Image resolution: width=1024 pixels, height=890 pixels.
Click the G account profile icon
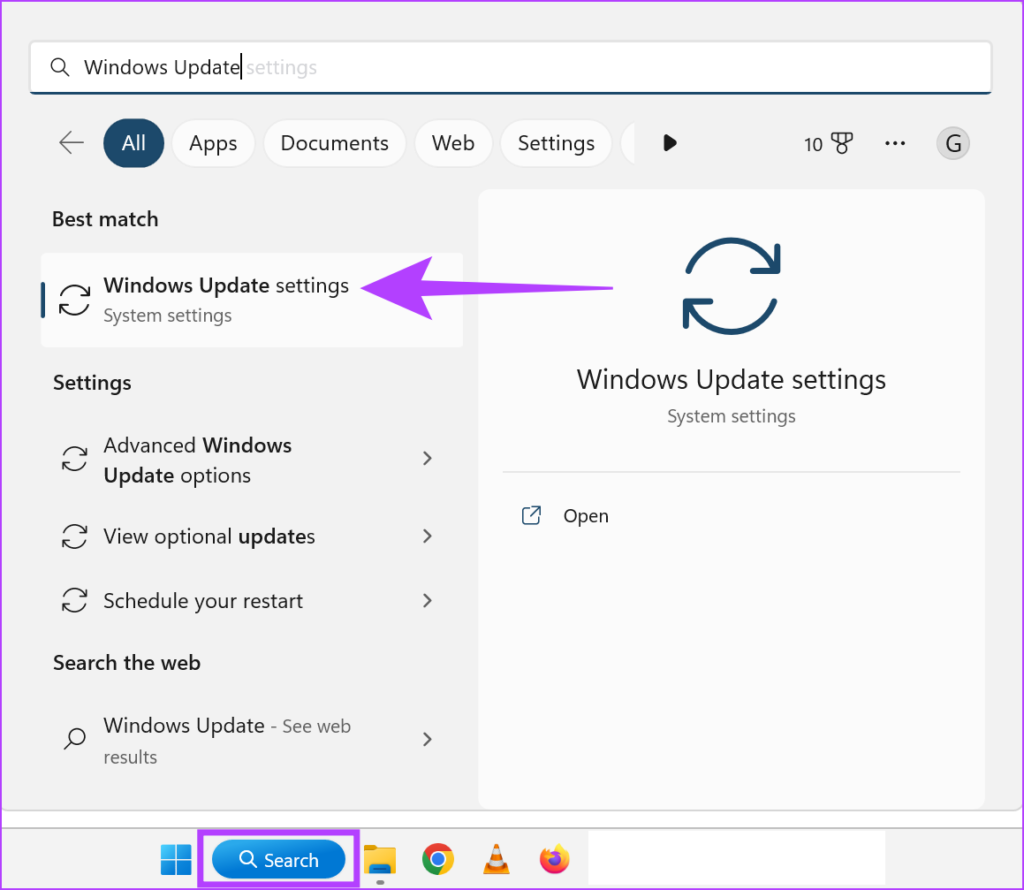click(952, 143)
